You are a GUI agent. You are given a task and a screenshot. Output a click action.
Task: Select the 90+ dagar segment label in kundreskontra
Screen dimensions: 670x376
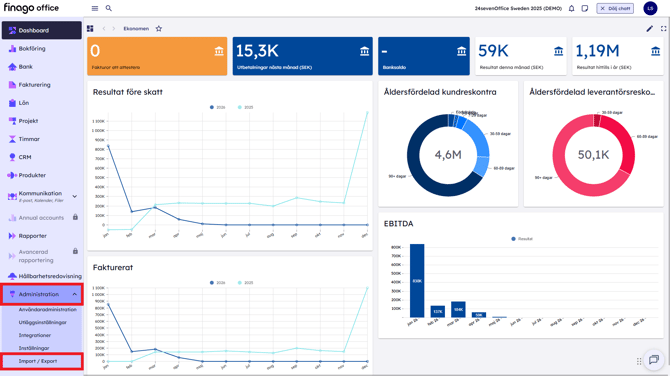(x=397, y=176)
